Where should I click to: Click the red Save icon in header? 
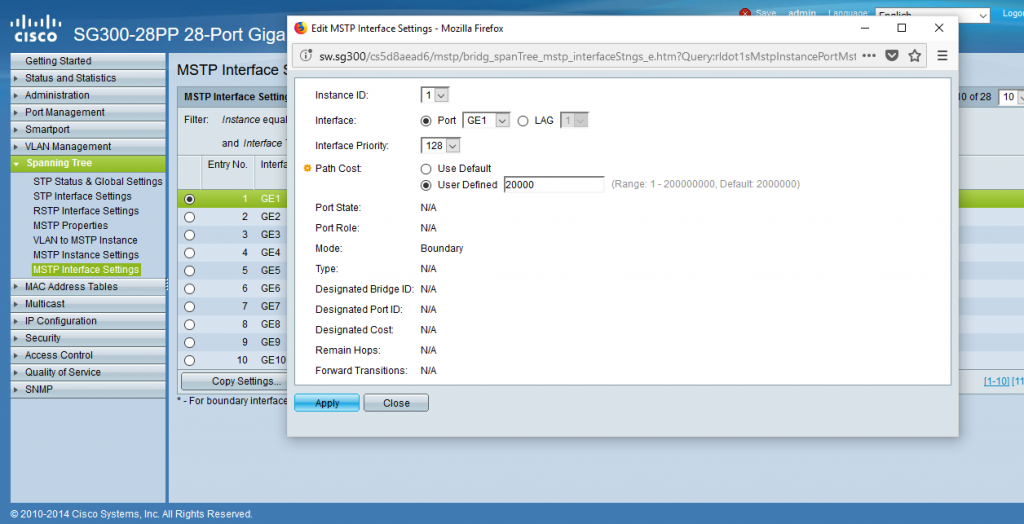pyautogui.click(x=744, y=13)
